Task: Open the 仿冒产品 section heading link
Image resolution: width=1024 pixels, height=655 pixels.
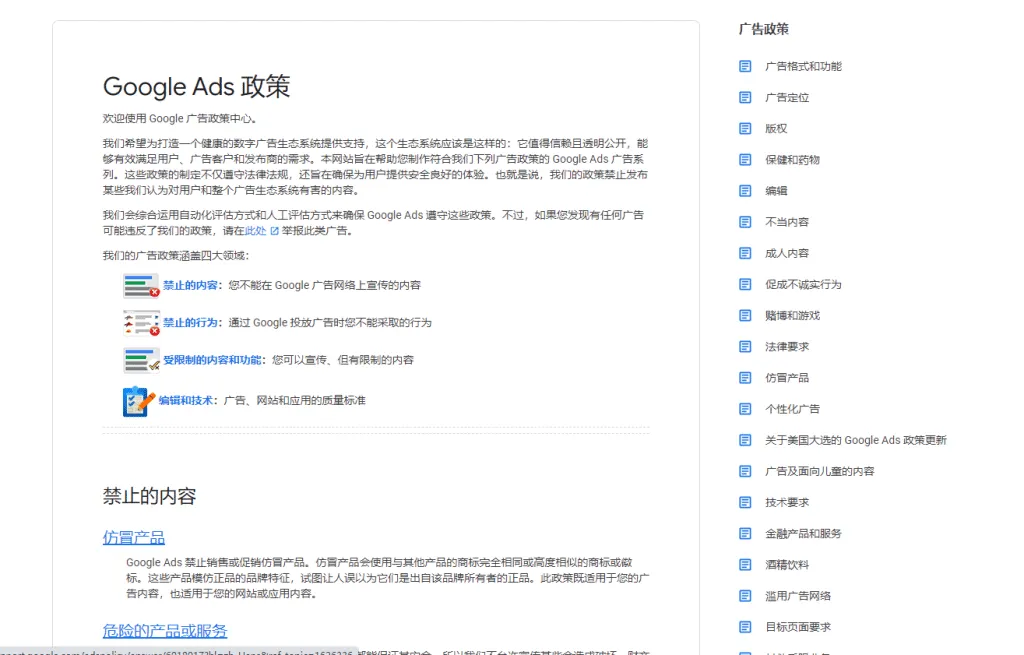Action: [x=133, y=538]
